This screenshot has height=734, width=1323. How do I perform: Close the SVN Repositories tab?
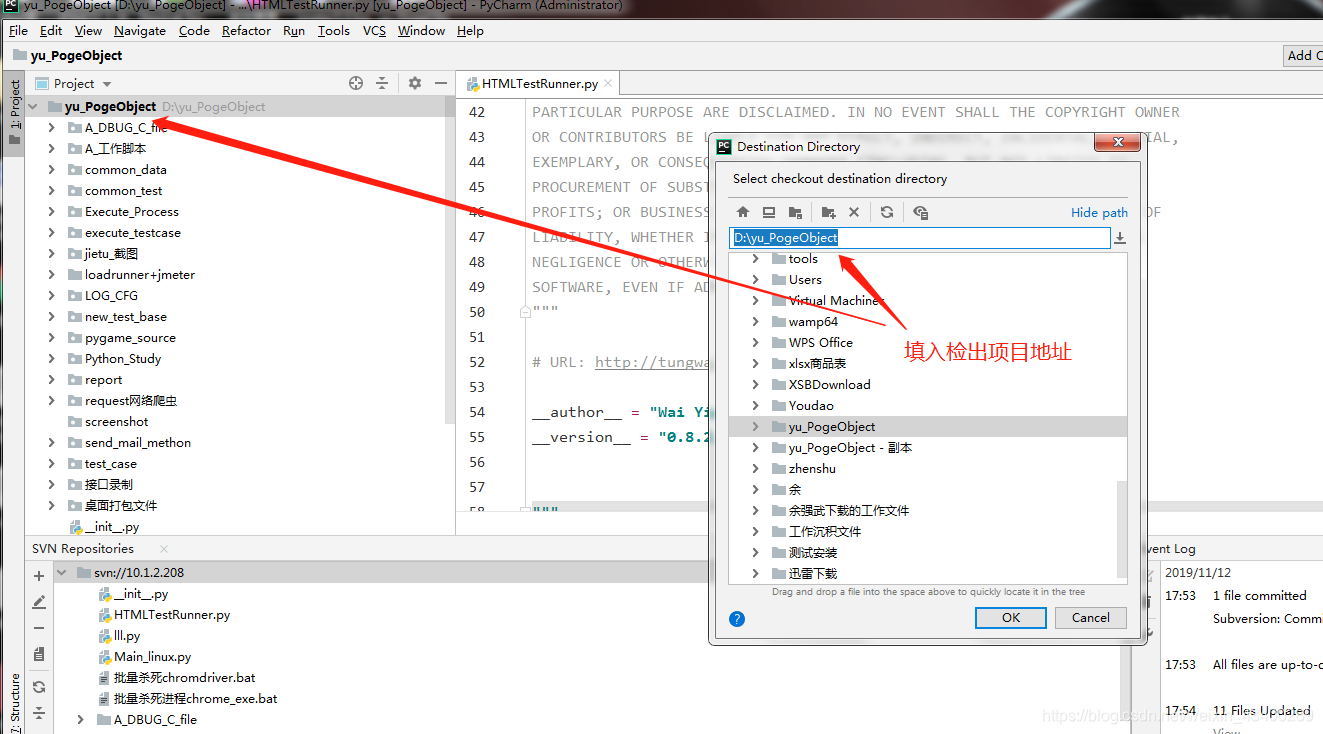pyautogui.click(x=164, y=549)
